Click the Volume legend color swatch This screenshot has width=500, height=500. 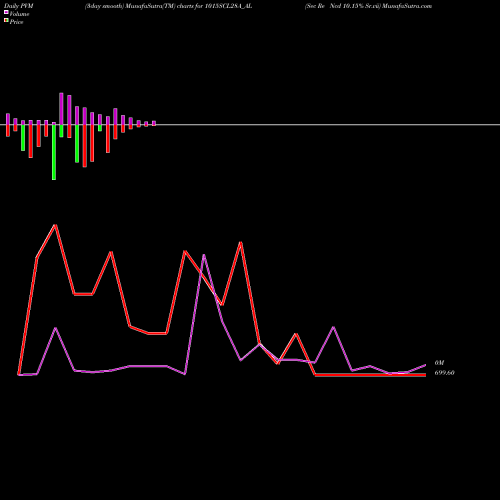coord(6,12)
